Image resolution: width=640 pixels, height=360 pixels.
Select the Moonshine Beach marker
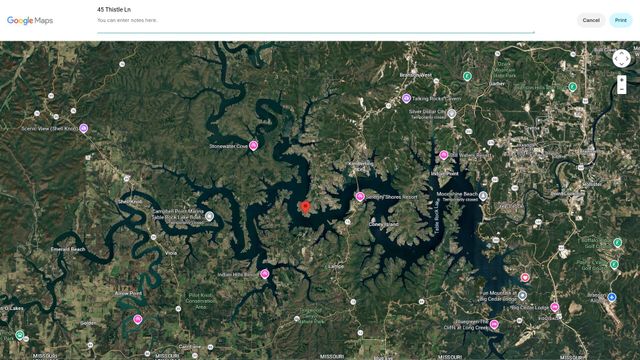pyautogui.click(x=483, y=196)
